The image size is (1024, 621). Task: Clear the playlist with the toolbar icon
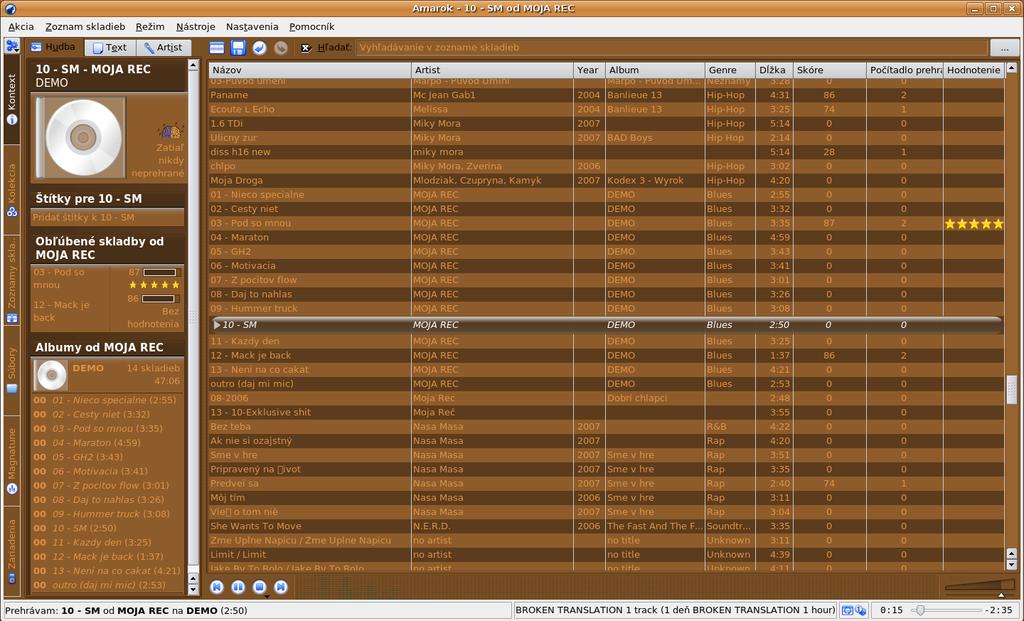point(217,48)
